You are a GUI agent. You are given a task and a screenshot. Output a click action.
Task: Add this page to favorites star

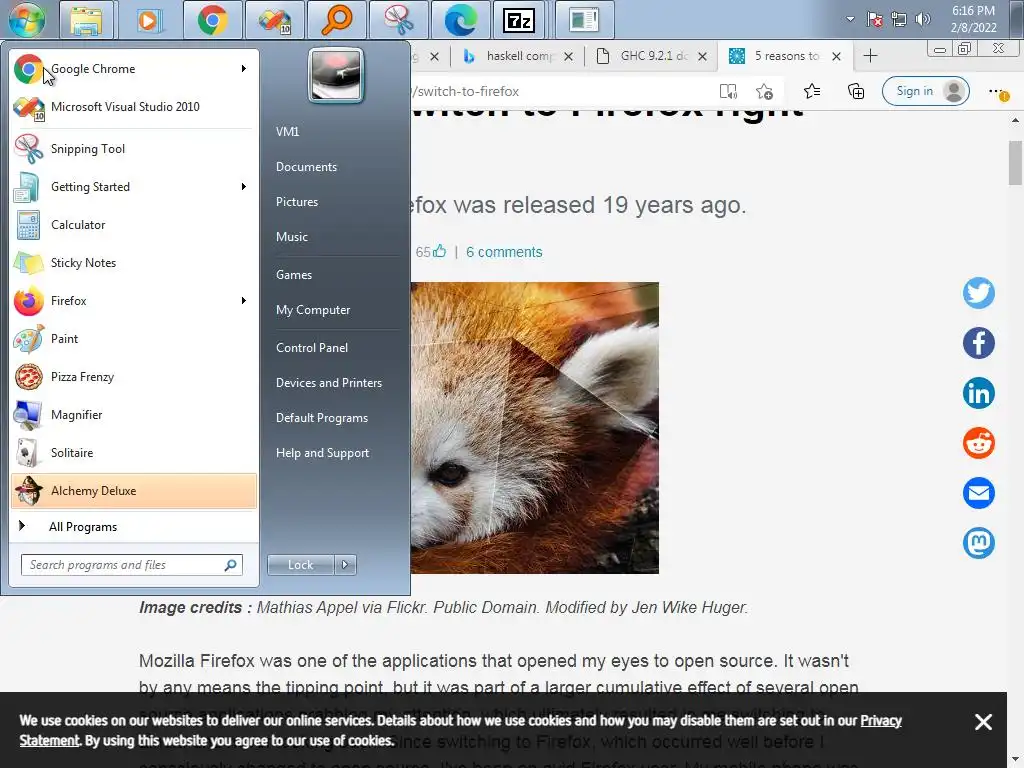(x=764, y=91)
